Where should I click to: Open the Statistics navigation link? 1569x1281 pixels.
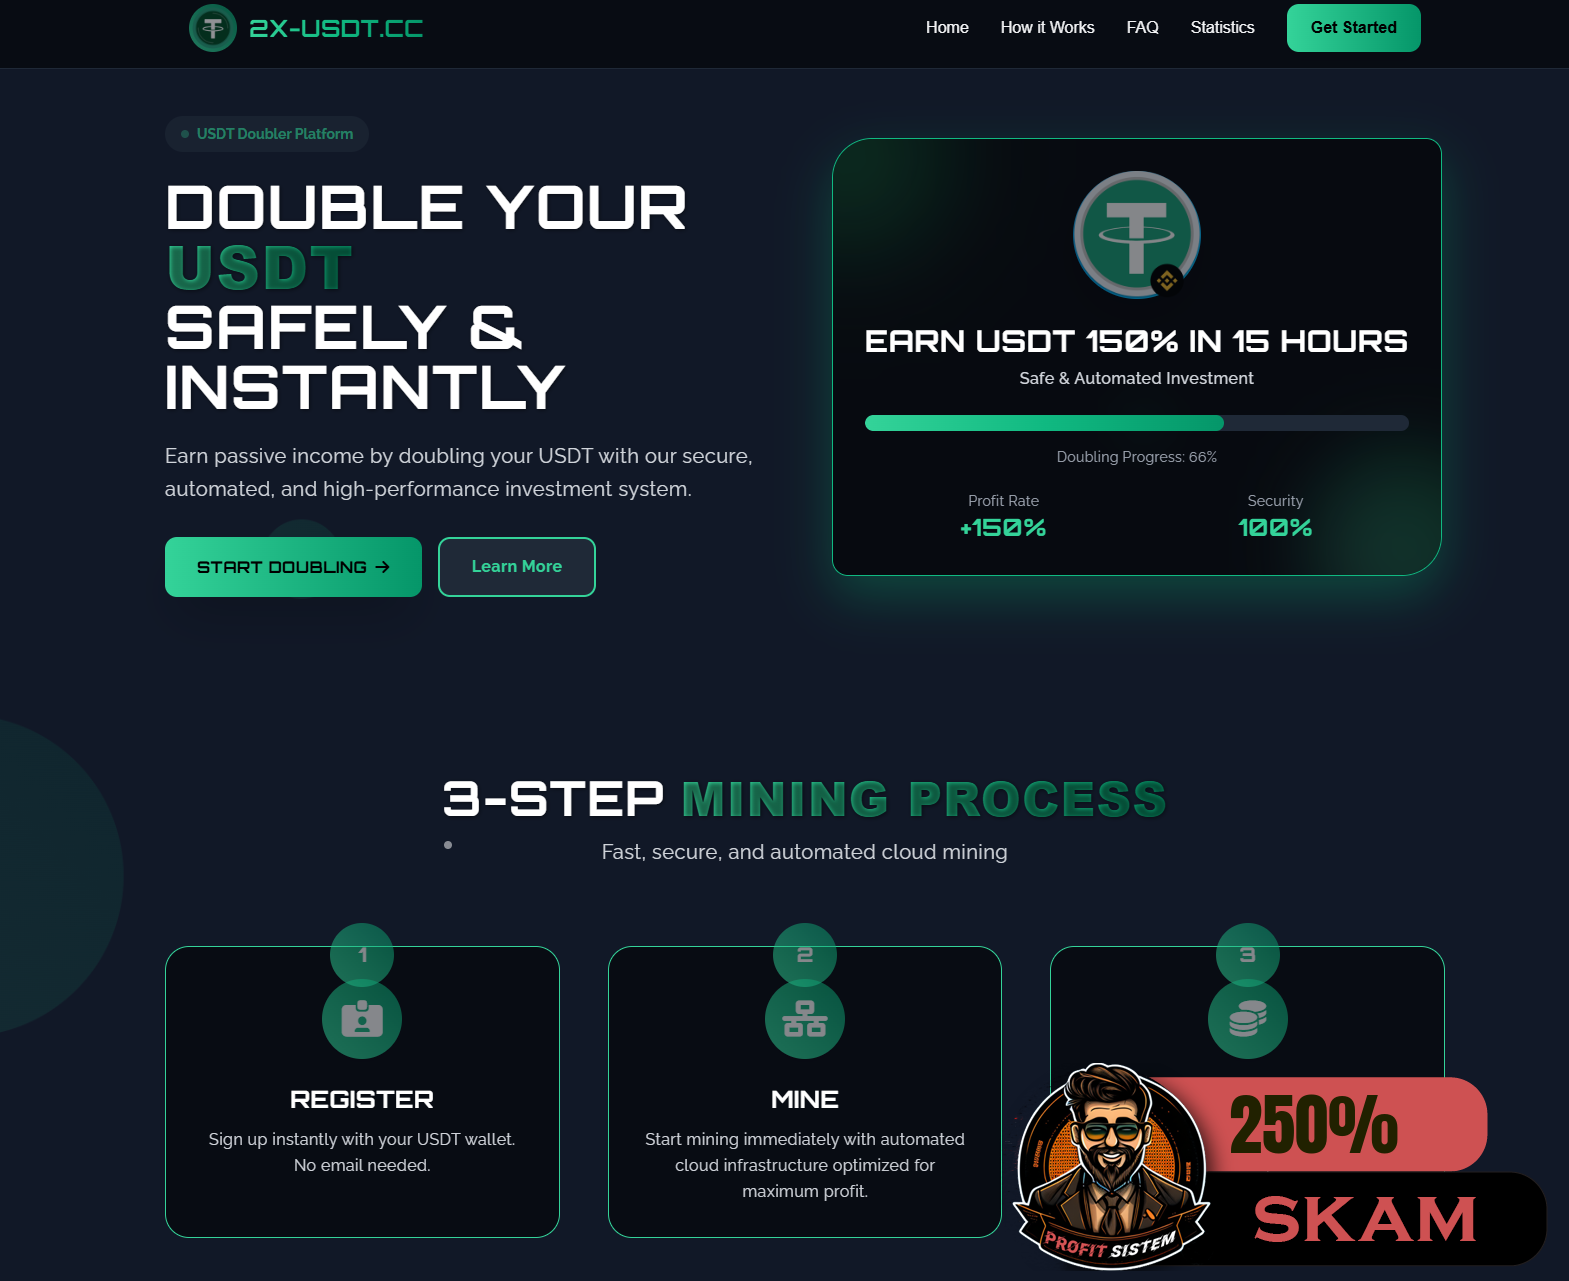pos(1222,28)
